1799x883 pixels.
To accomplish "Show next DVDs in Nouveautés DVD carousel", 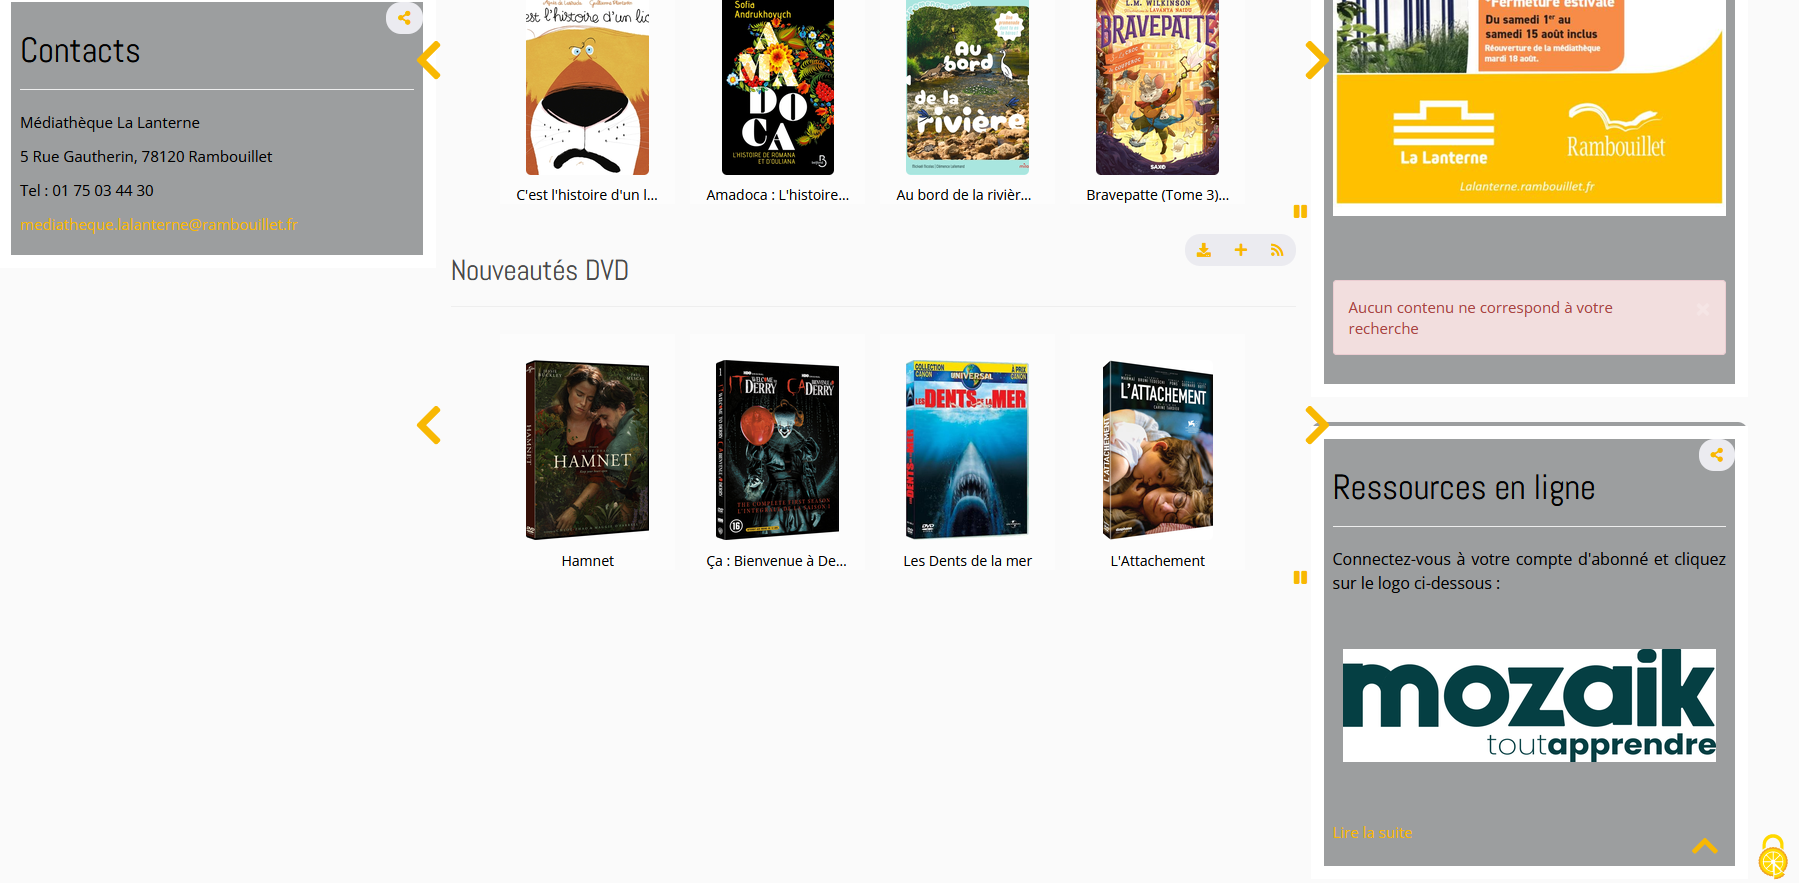I will click(1316, 425).
